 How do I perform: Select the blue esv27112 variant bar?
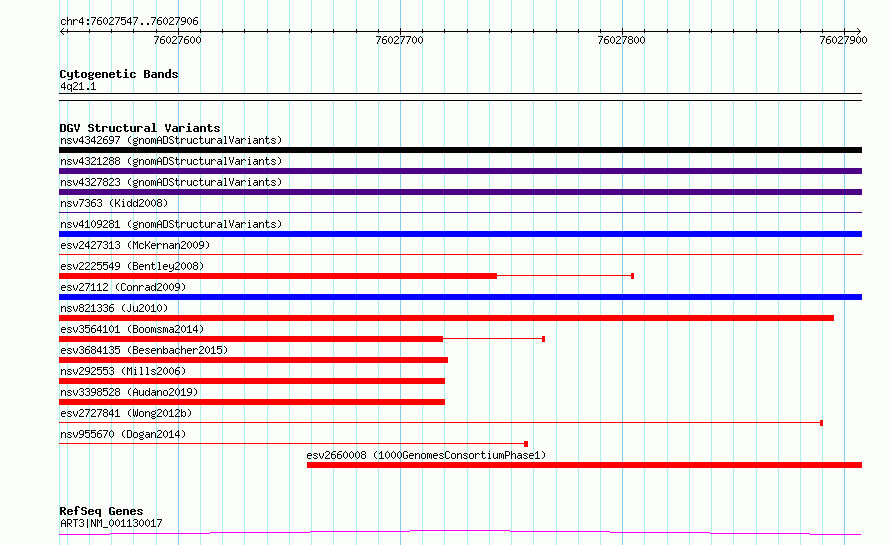point(460,297)
